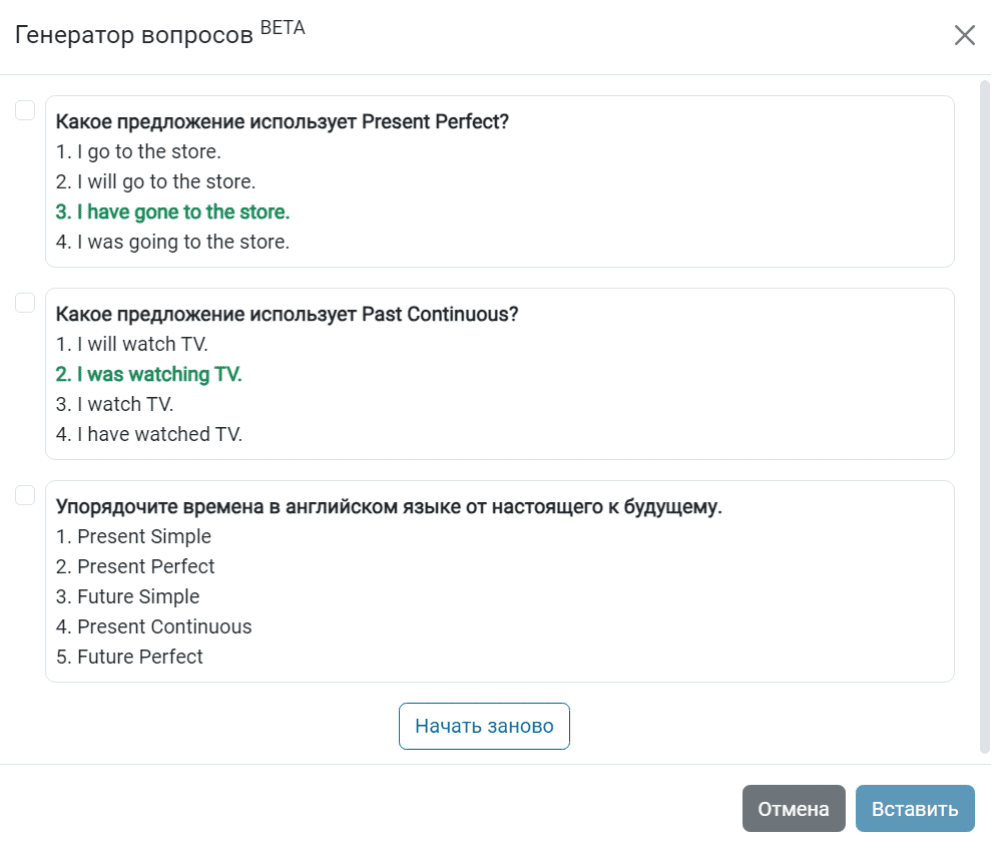Image resolution: width=993 pixels, height=848 pixels.
Task: Check the Past Continuous question checkbox
Action: pos(25,303)
